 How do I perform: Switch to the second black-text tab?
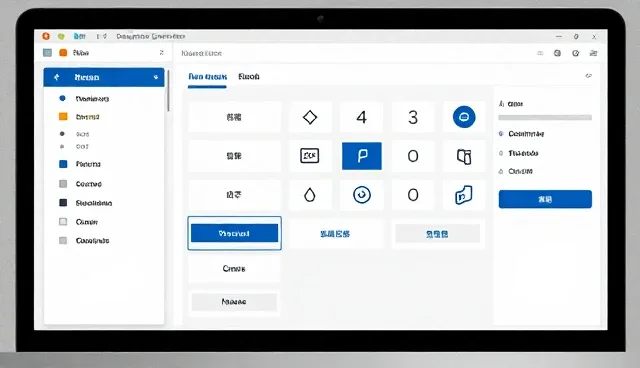pyautogui.click(x=249, y=77)
